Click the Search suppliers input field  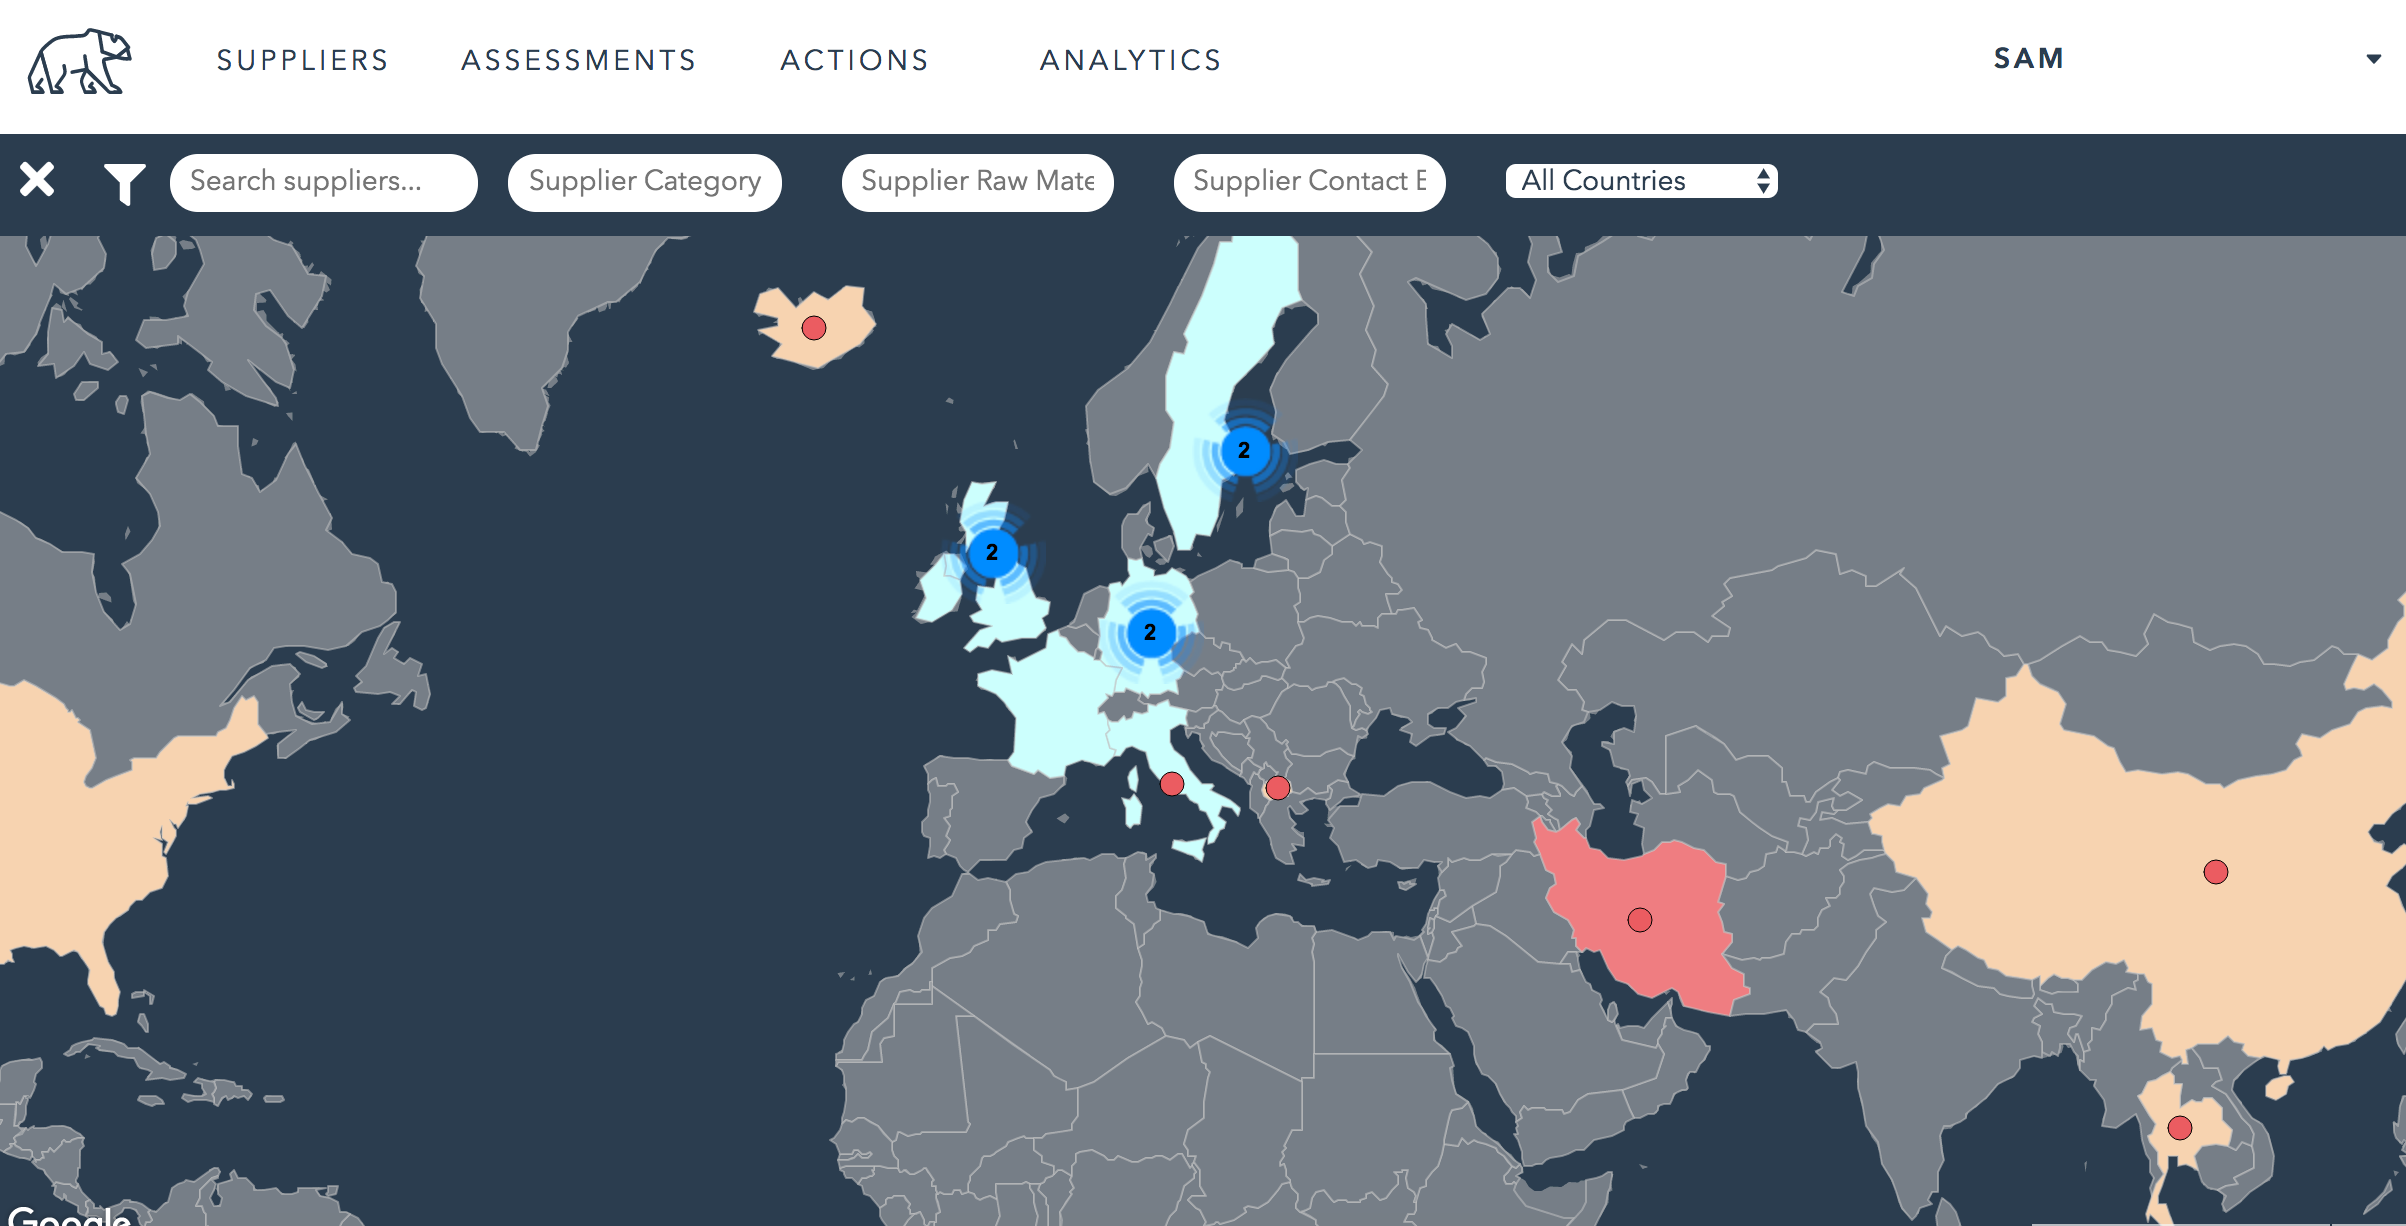pos(323,182)
